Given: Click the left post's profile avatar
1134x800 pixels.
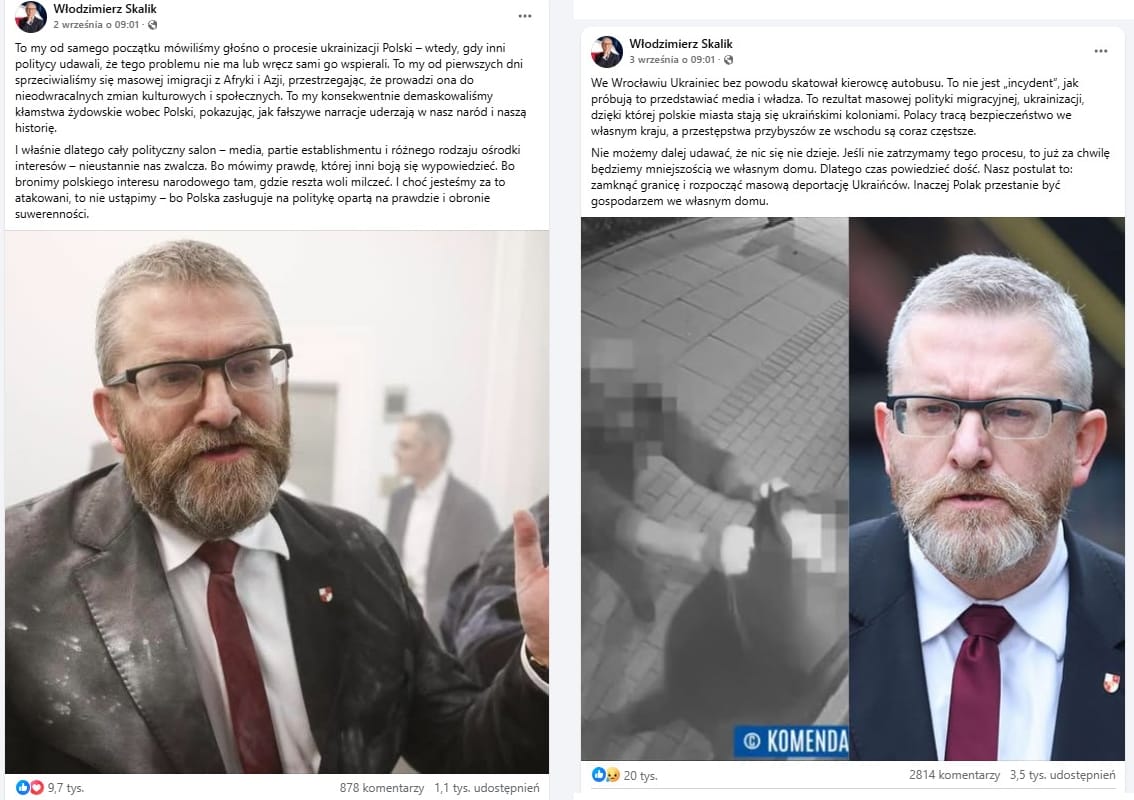Looking at the screenshot, I should tap(30, 17).
